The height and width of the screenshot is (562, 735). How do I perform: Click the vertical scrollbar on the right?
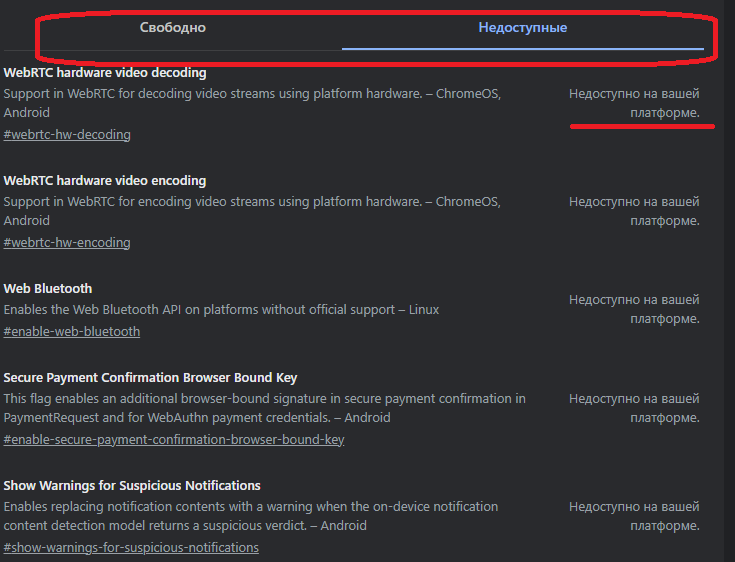729,281
